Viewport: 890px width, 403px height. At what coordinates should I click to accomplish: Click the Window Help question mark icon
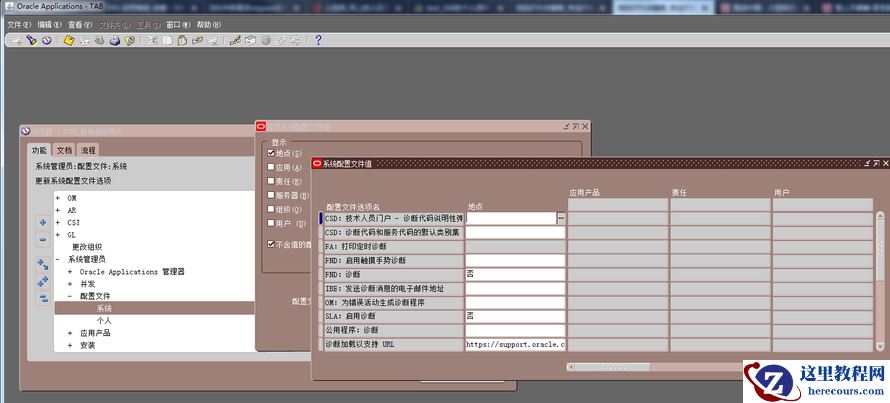click(x=318, y=41)
